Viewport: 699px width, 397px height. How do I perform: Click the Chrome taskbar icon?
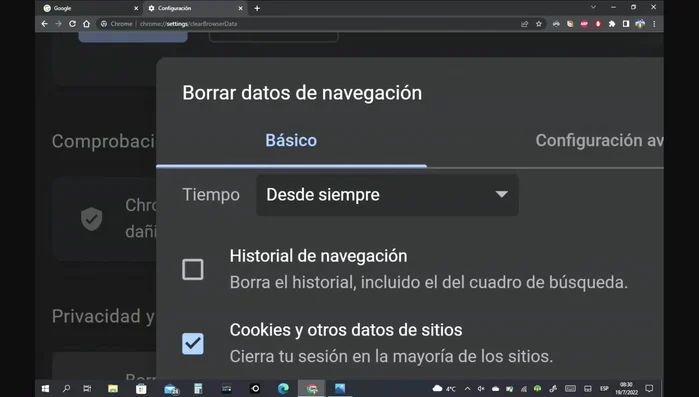pos(312,389)
